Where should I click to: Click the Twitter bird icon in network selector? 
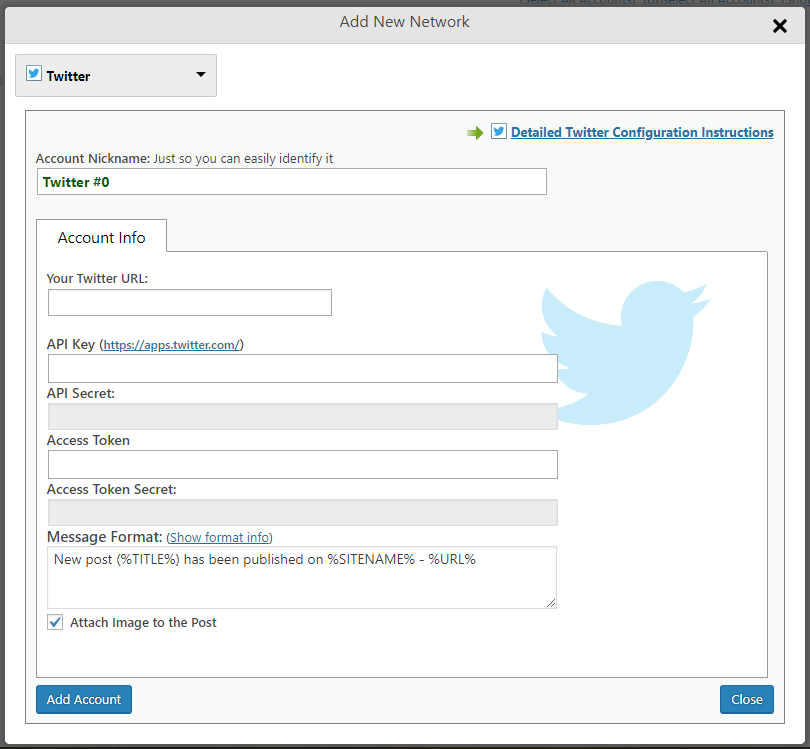pos(34,73)
